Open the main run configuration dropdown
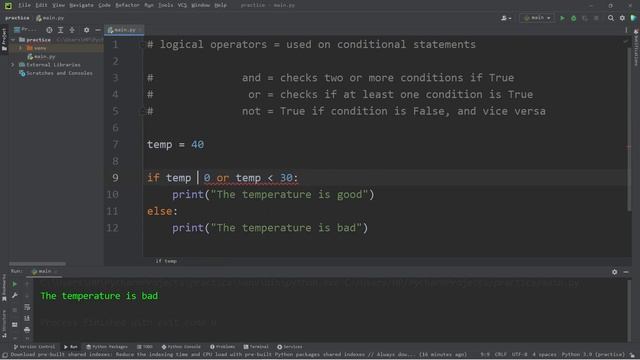 [x=537, y=18]
